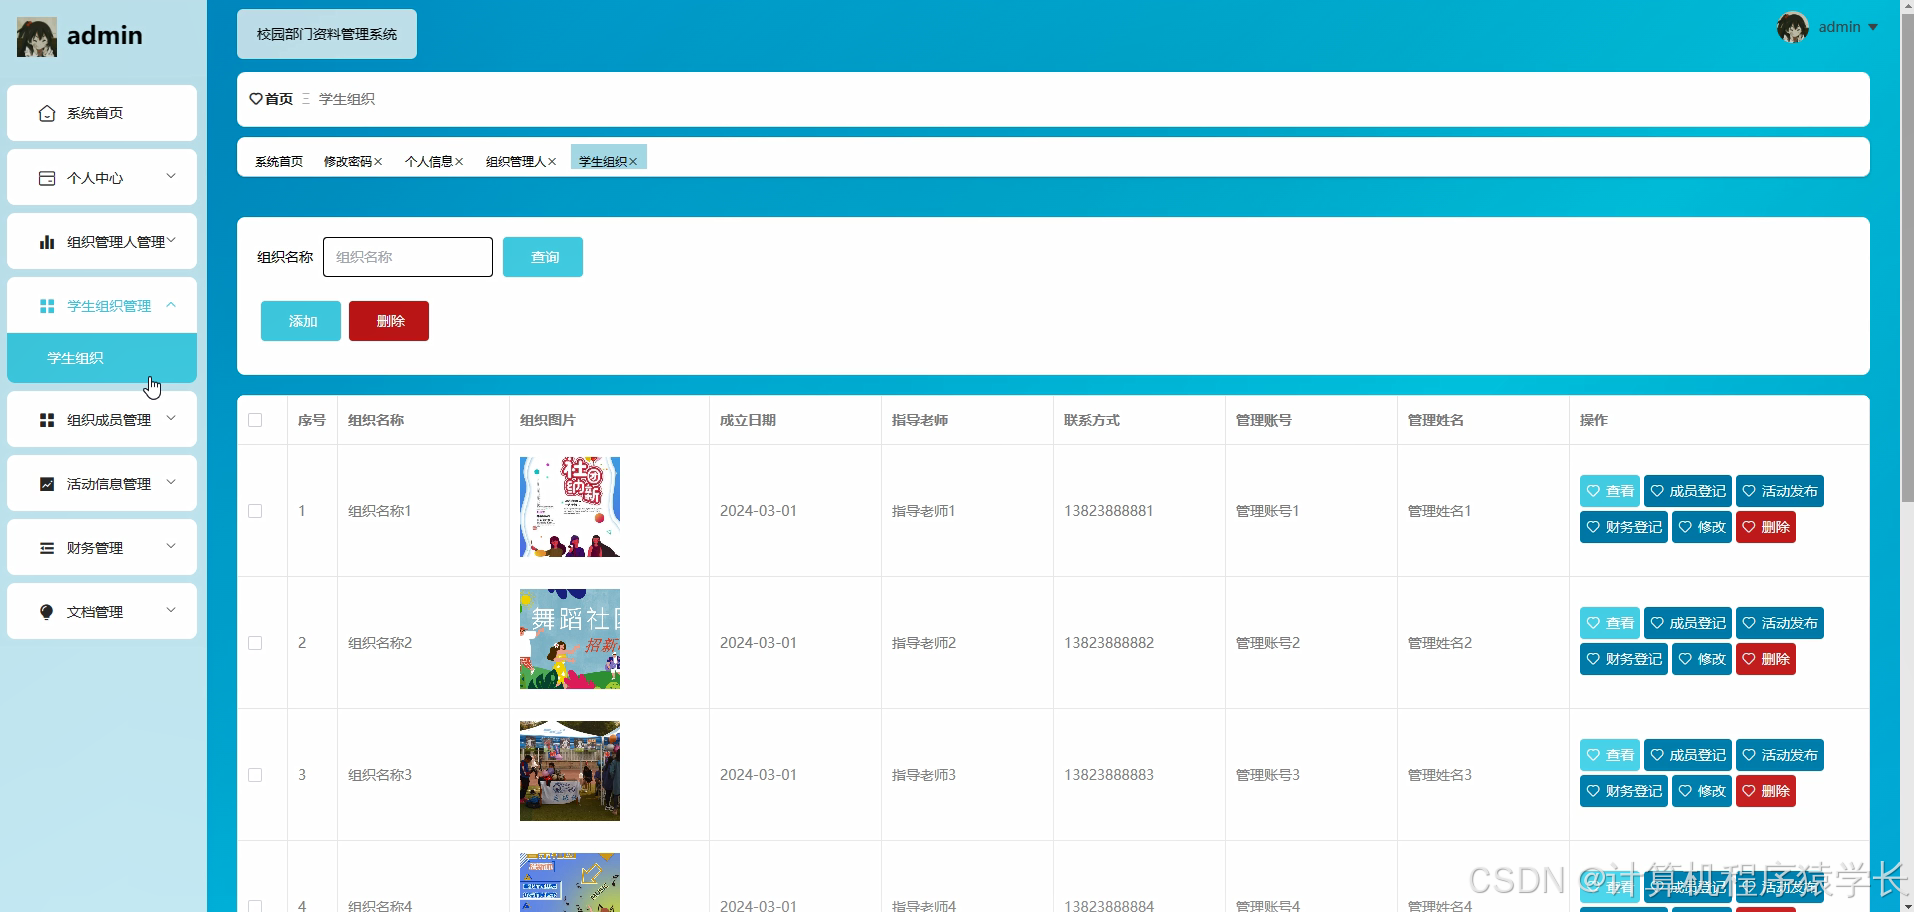
Task: Click phone number 13823888882
Action: (x=1109, y=643)
